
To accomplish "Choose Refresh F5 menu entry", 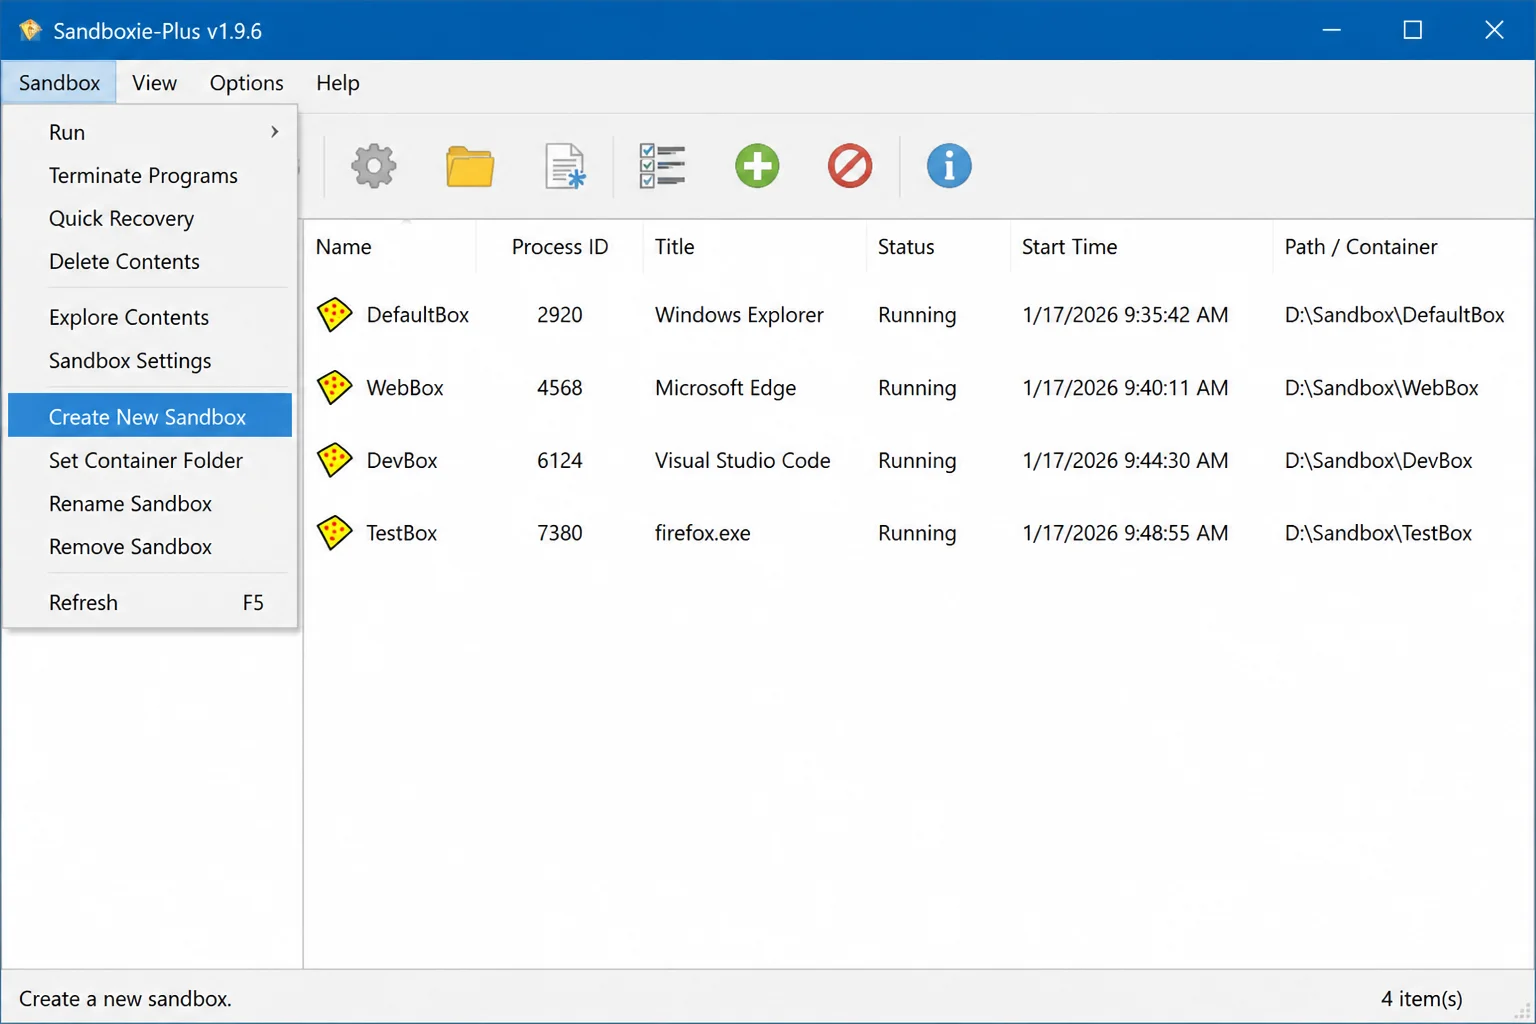I will [150, 602].
